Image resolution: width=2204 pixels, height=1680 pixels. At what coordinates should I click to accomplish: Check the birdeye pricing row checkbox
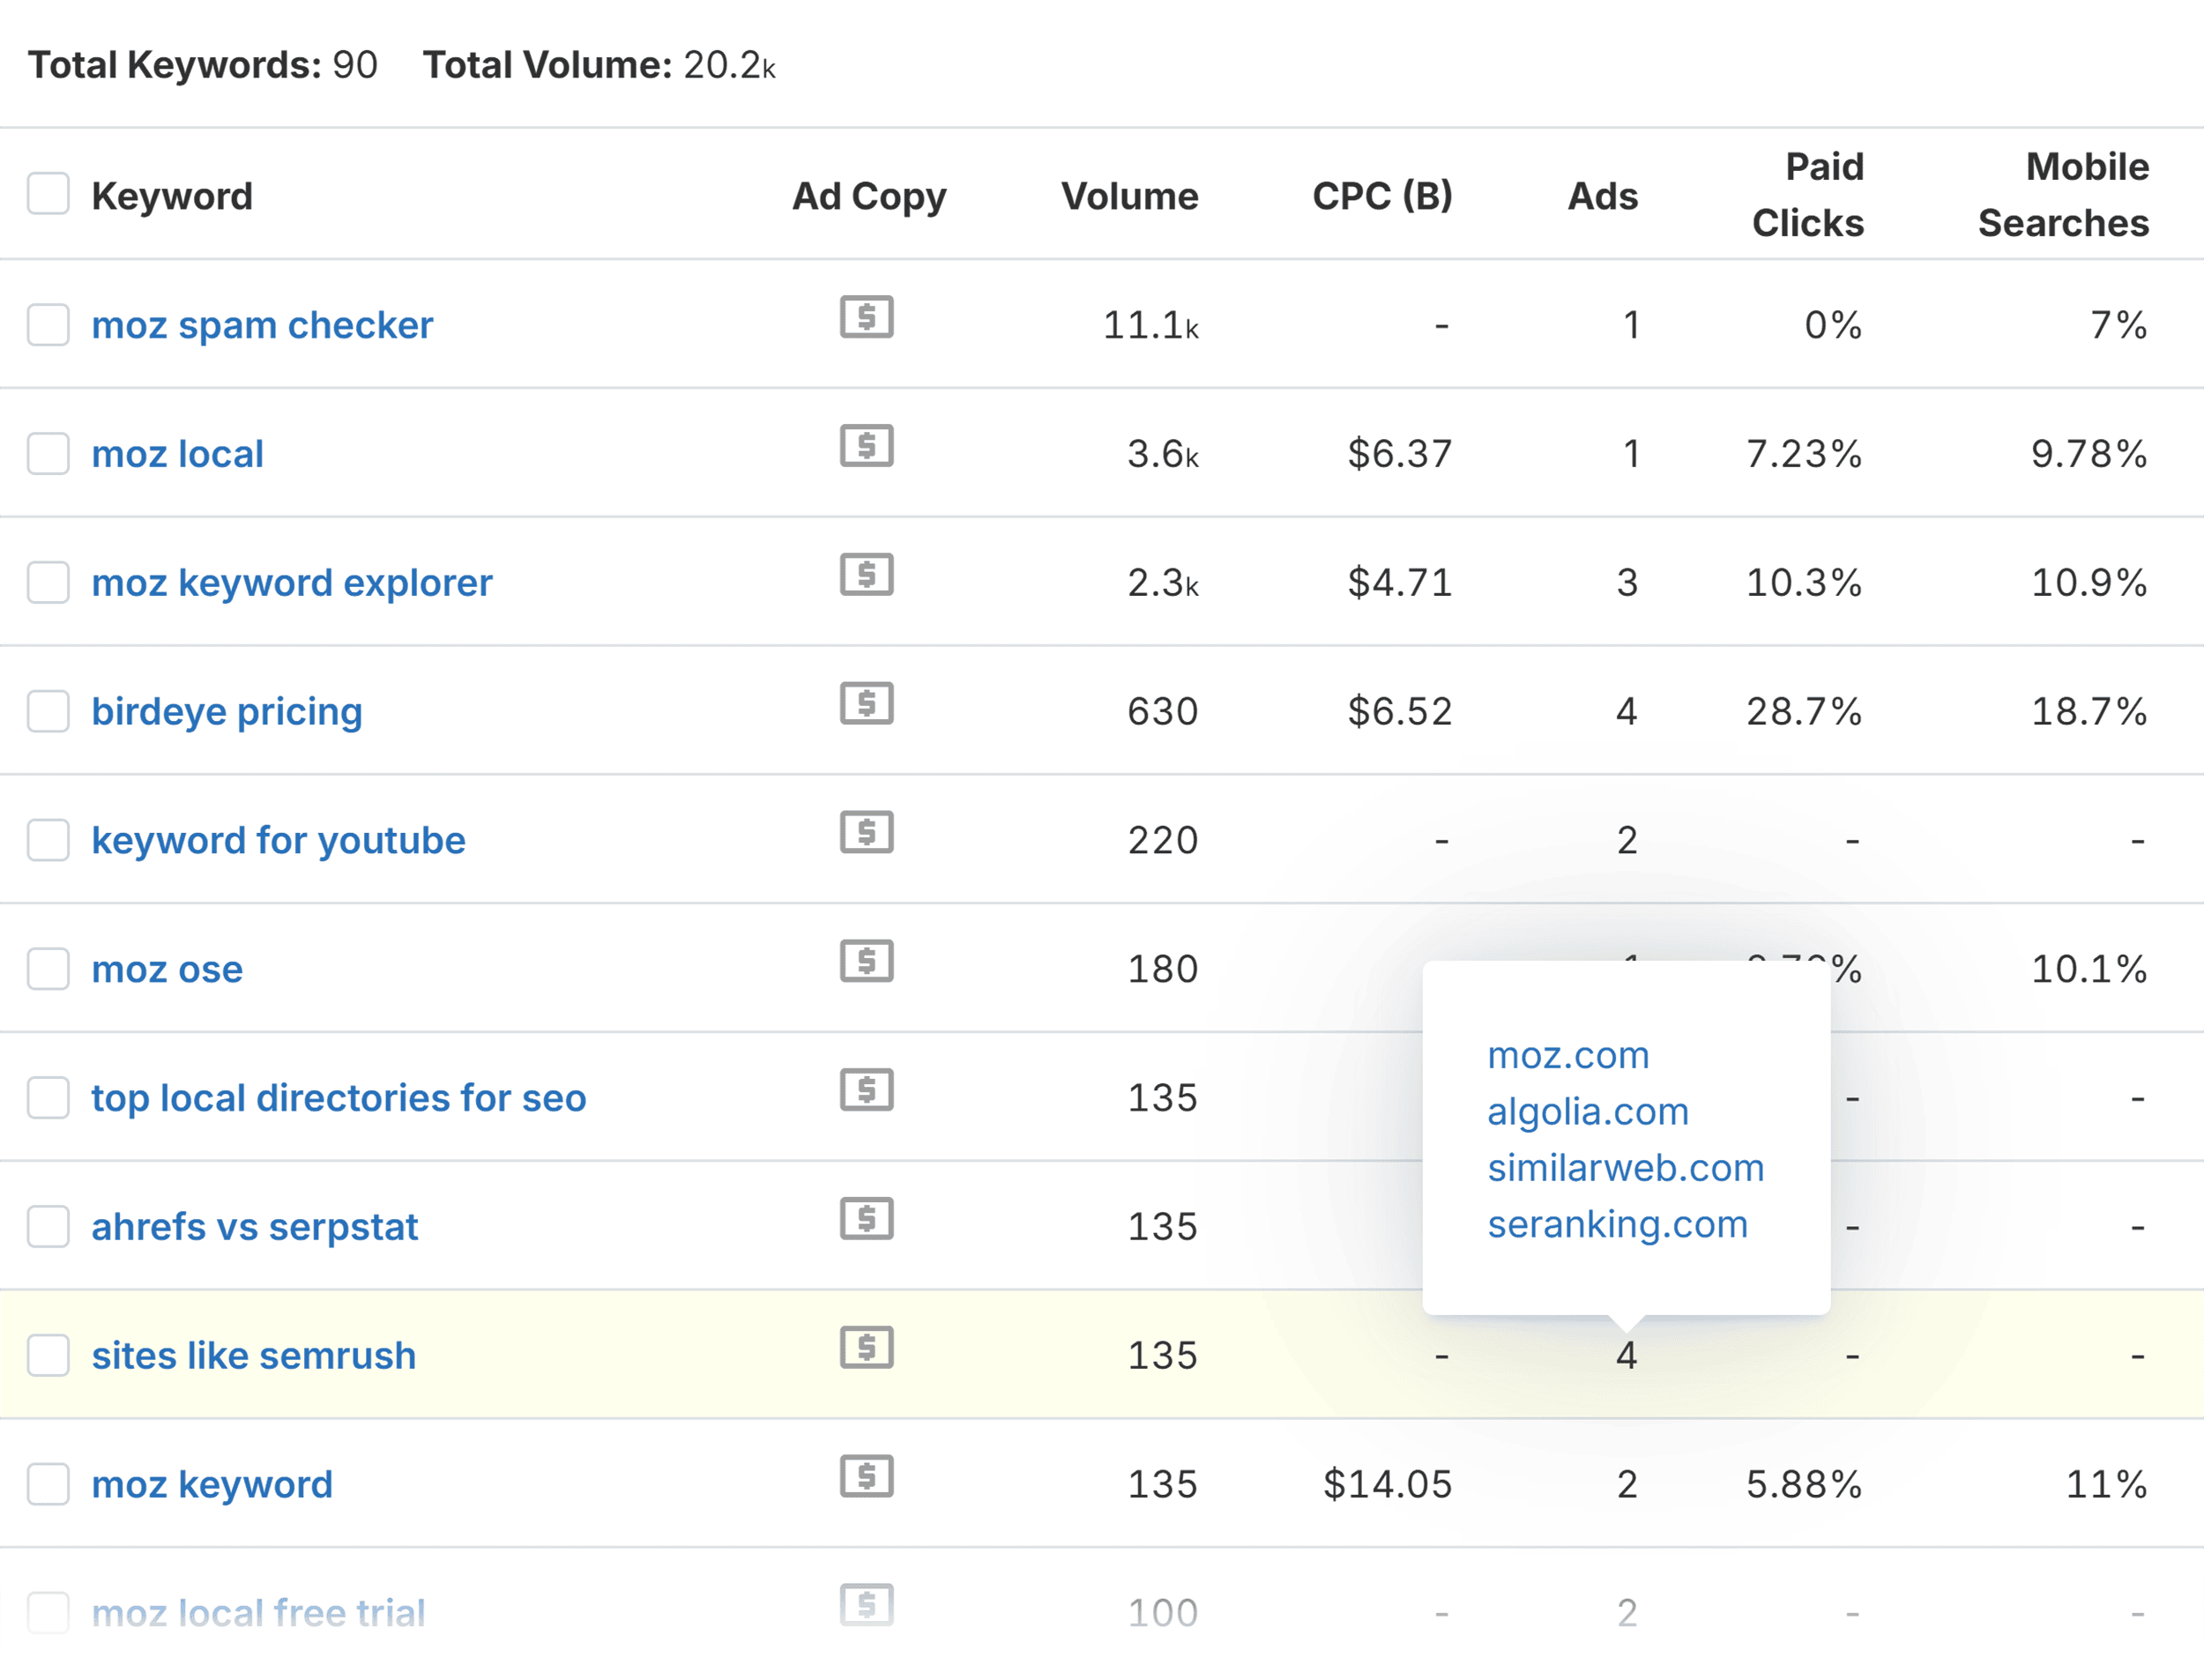pos(48,711)
